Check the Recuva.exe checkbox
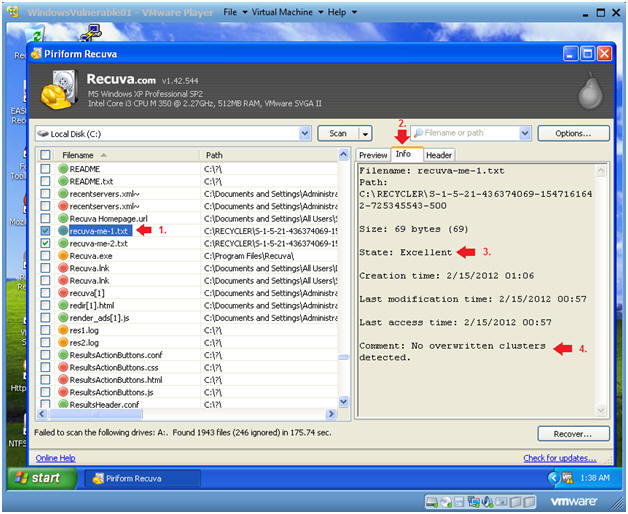The width and height of the screenshot is (628, 514). tap(45, 256)
